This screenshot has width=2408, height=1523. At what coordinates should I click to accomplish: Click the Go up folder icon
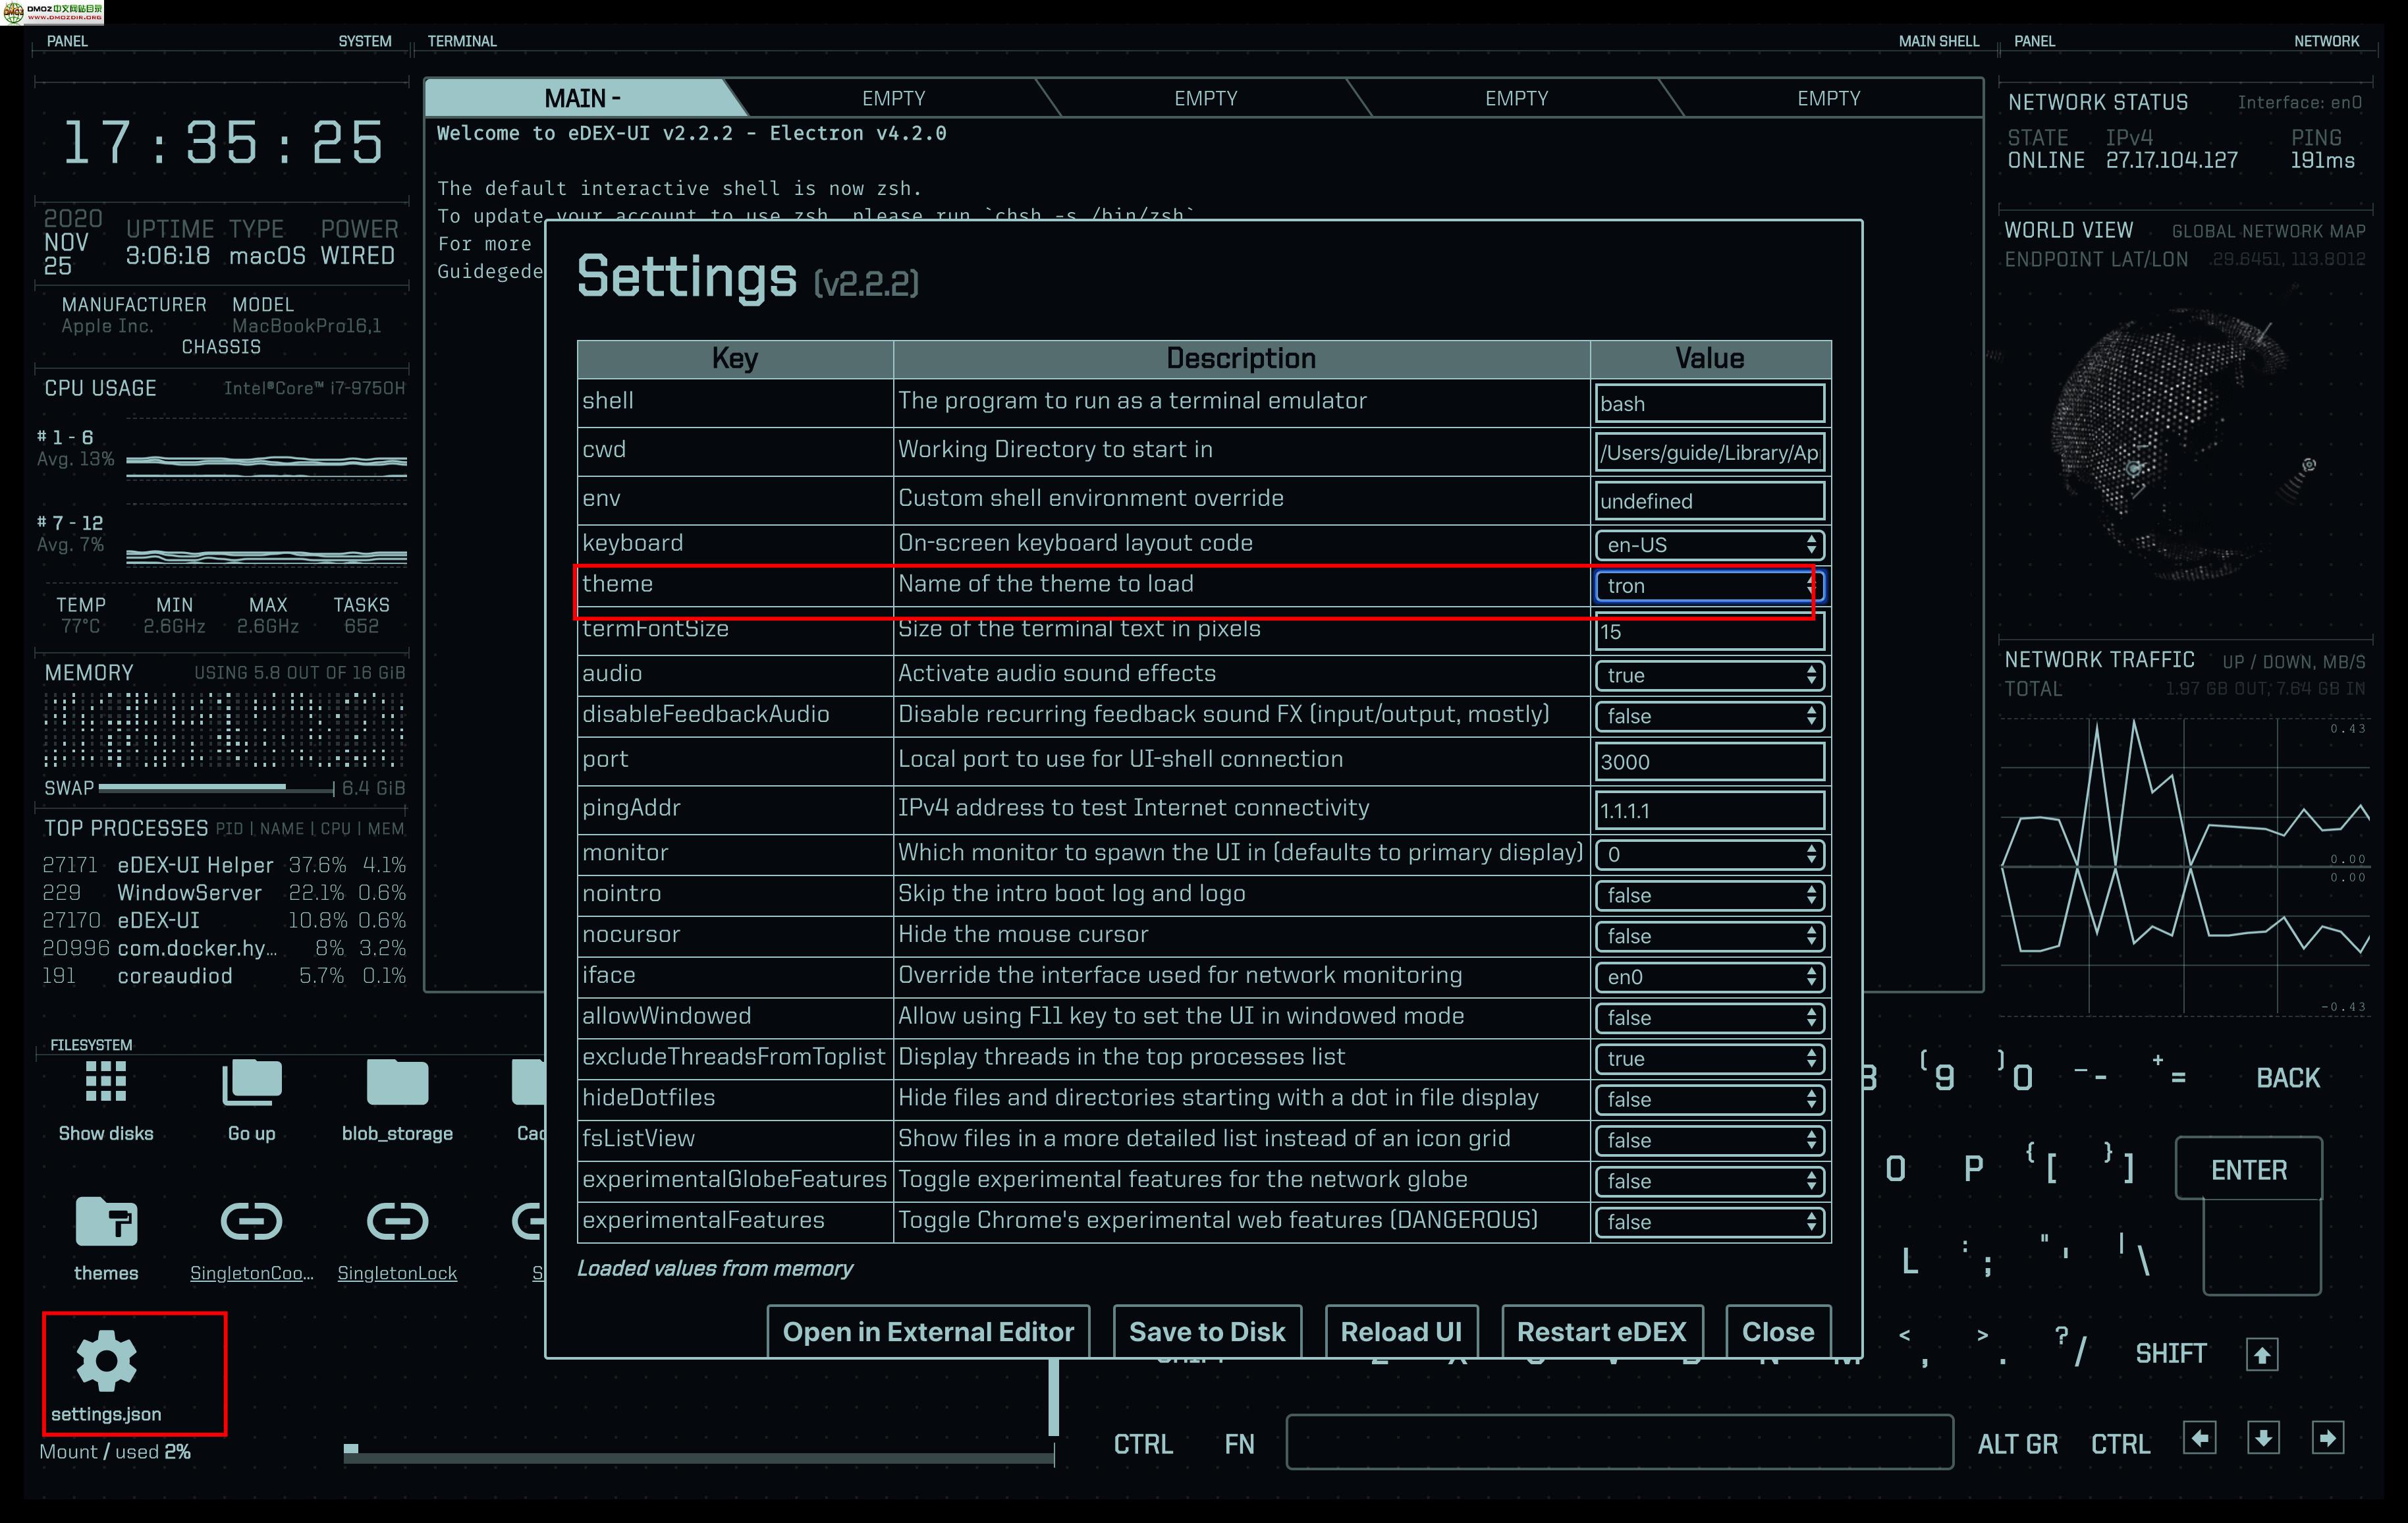251,1100
